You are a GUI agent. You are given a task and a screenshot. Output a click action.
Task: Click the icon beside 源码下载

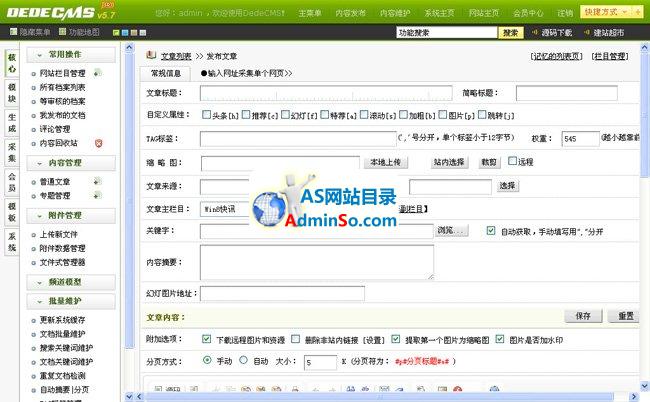click(x=535, y=32)
